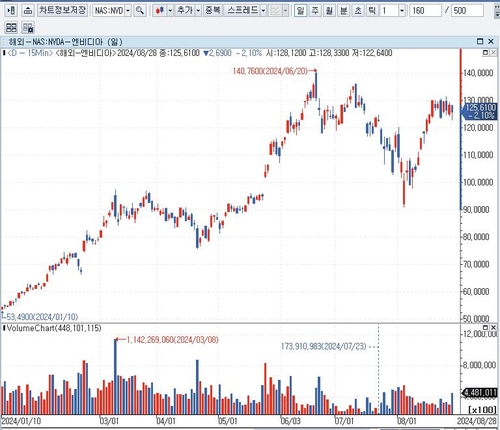This screenshot has height=430, width=500.
Task: Click the panel toggle icon at toolbar start
Action: 11,11
